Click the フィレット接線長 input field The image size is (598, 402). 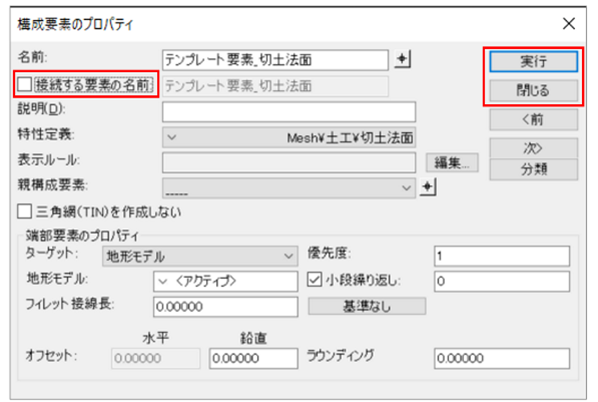click(x=225, y=307)
